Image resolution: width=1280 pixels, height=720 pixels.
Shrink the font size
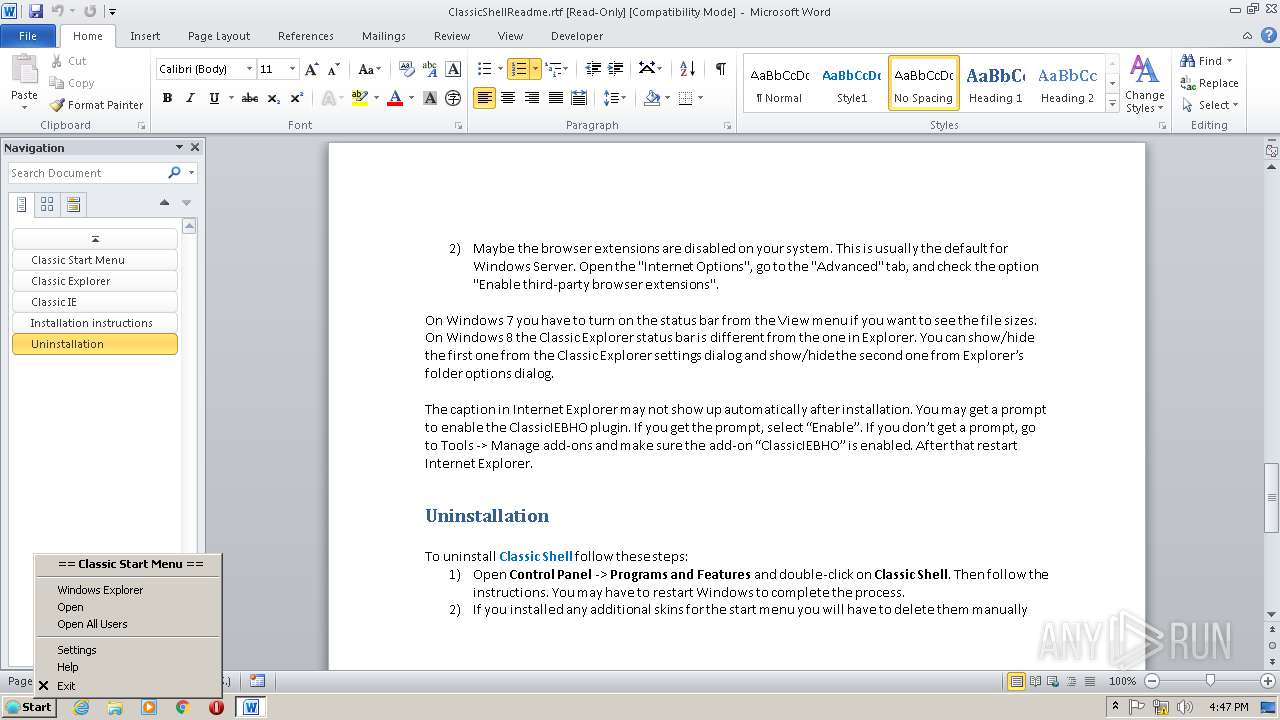[334, 69]
